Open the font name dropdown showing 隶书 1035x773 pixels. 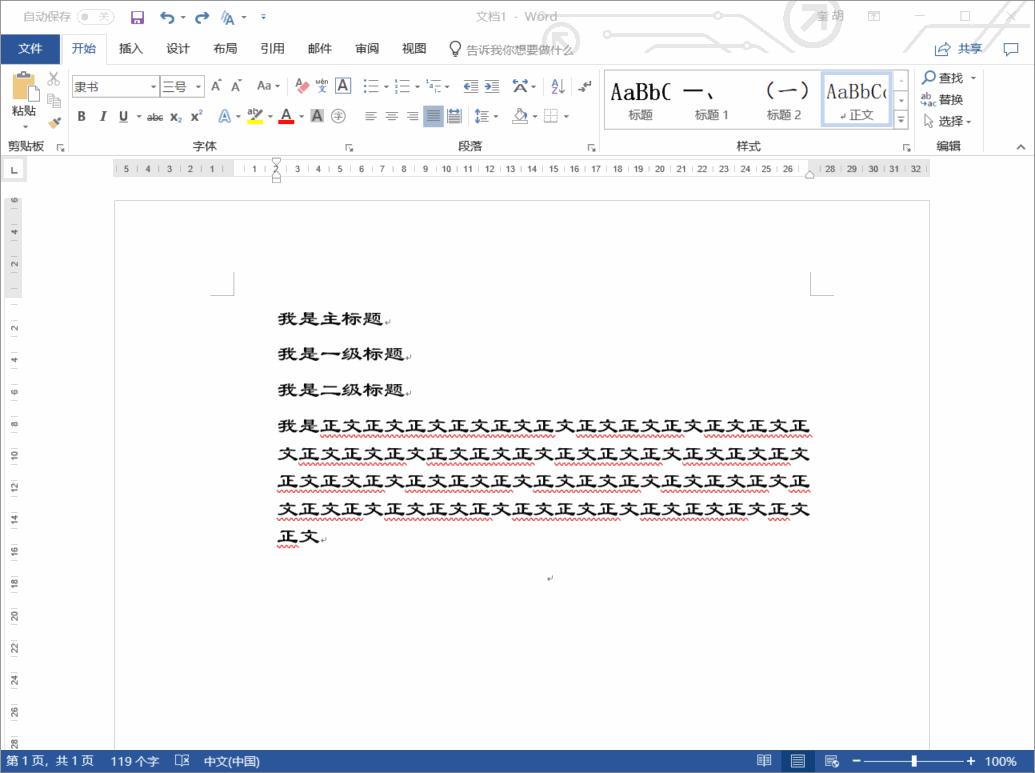point(154,86)
